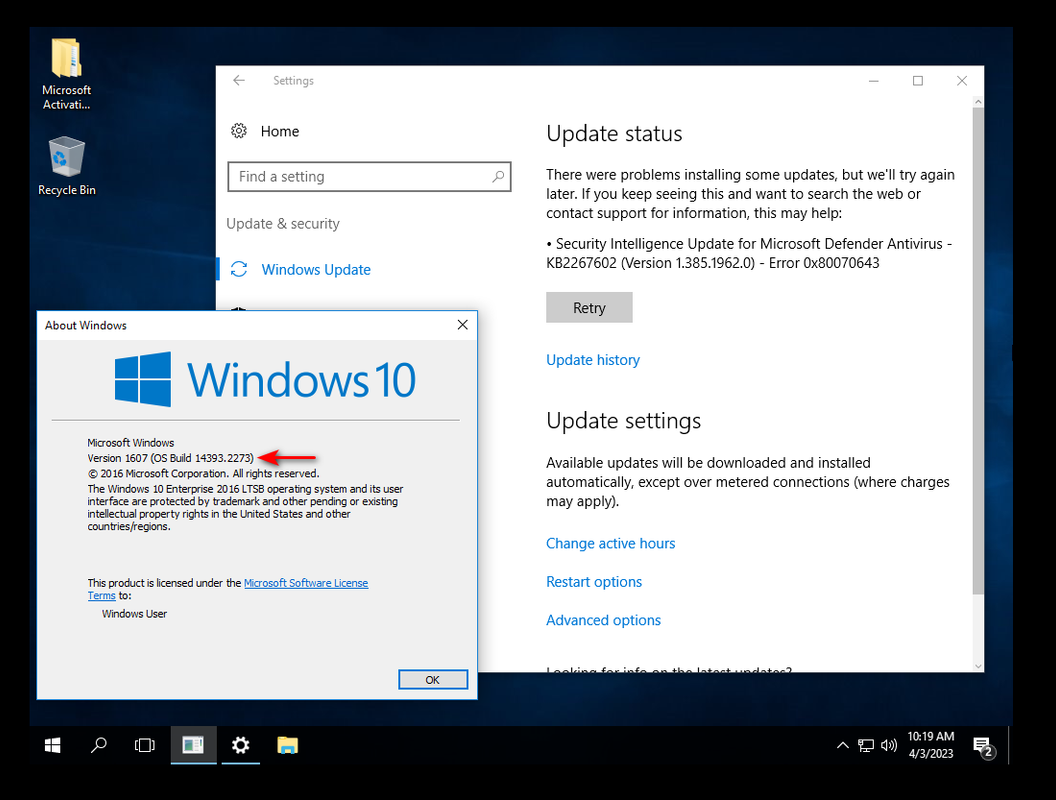
Task: Click in the Find a setting field
Action: click(x=369, y=176)
